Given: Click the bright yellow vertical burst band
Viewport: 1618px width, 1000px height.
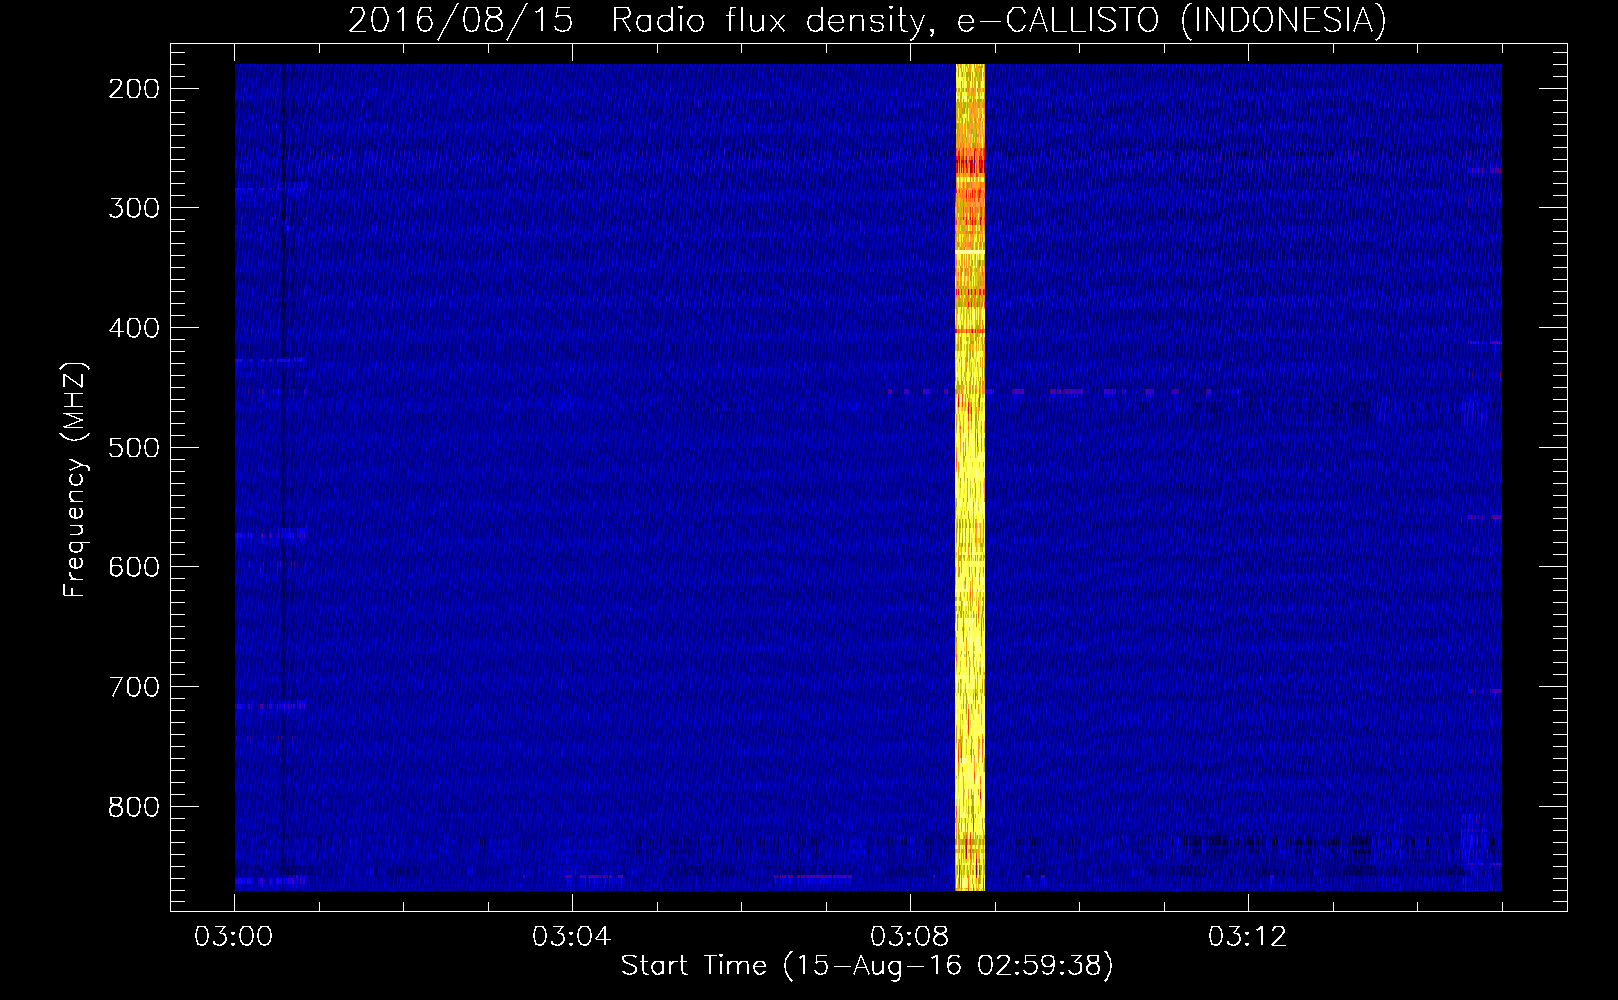Looking at the screenshot, I should point(970,477).
